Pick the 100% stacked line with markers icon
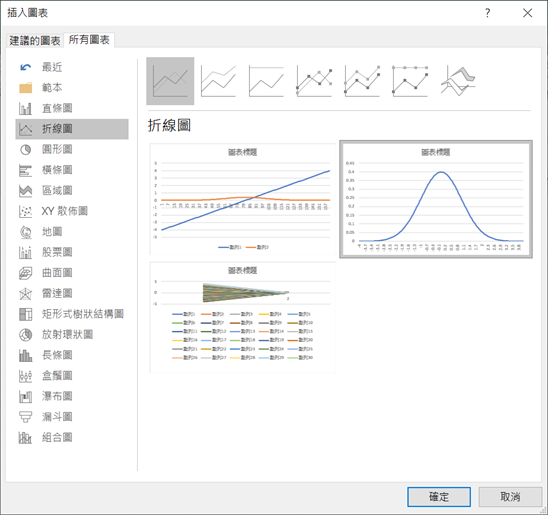 point(410,81)
